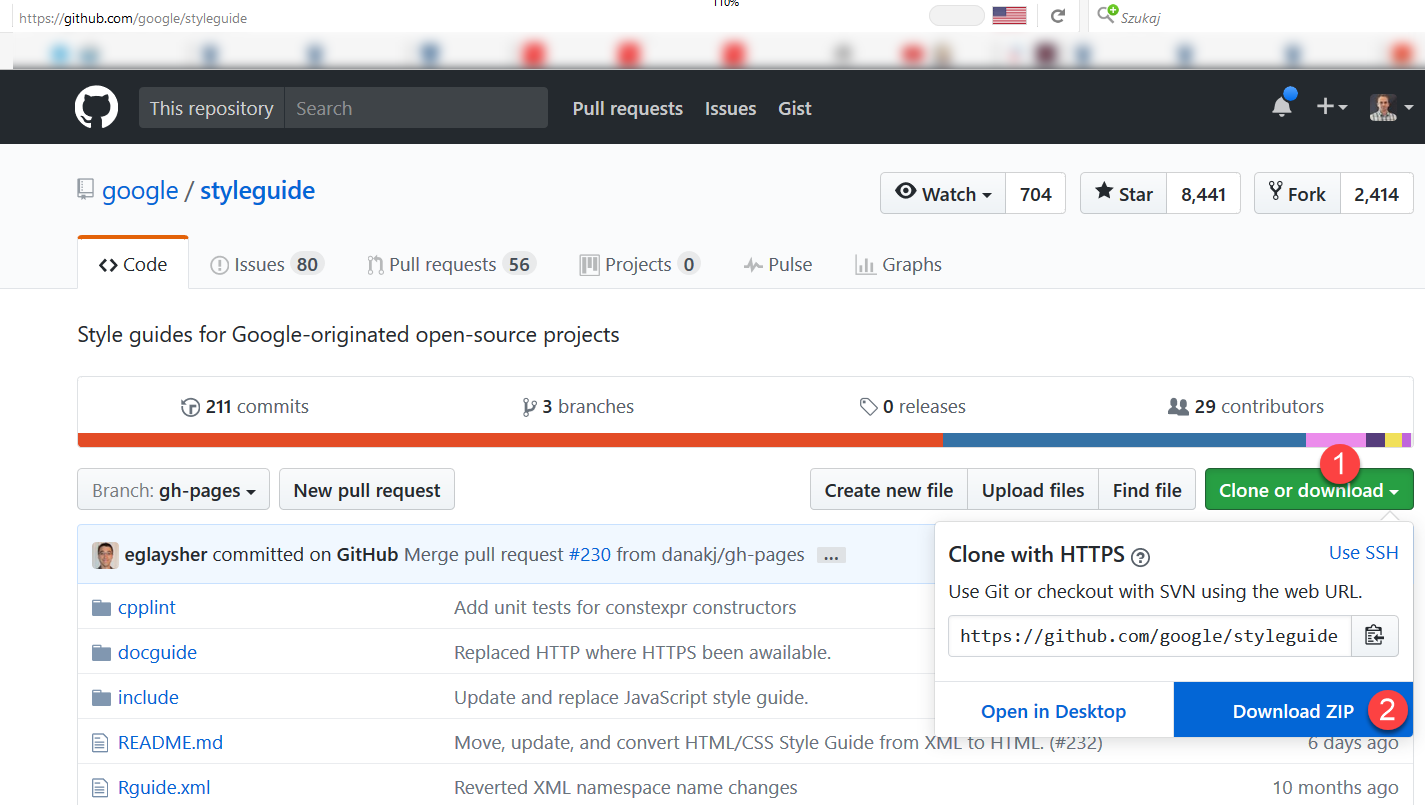This screenshot has height=805, width=1425.
Task: Focus the GitHub Search field
Action: (x=416, y=108)
